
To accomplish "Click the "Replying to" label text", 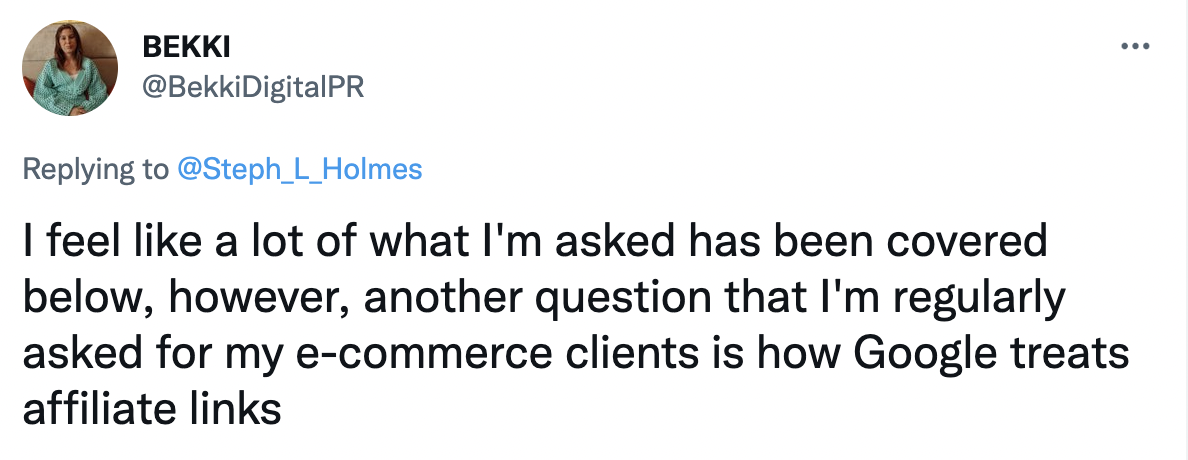I will [x=95, y=169].
